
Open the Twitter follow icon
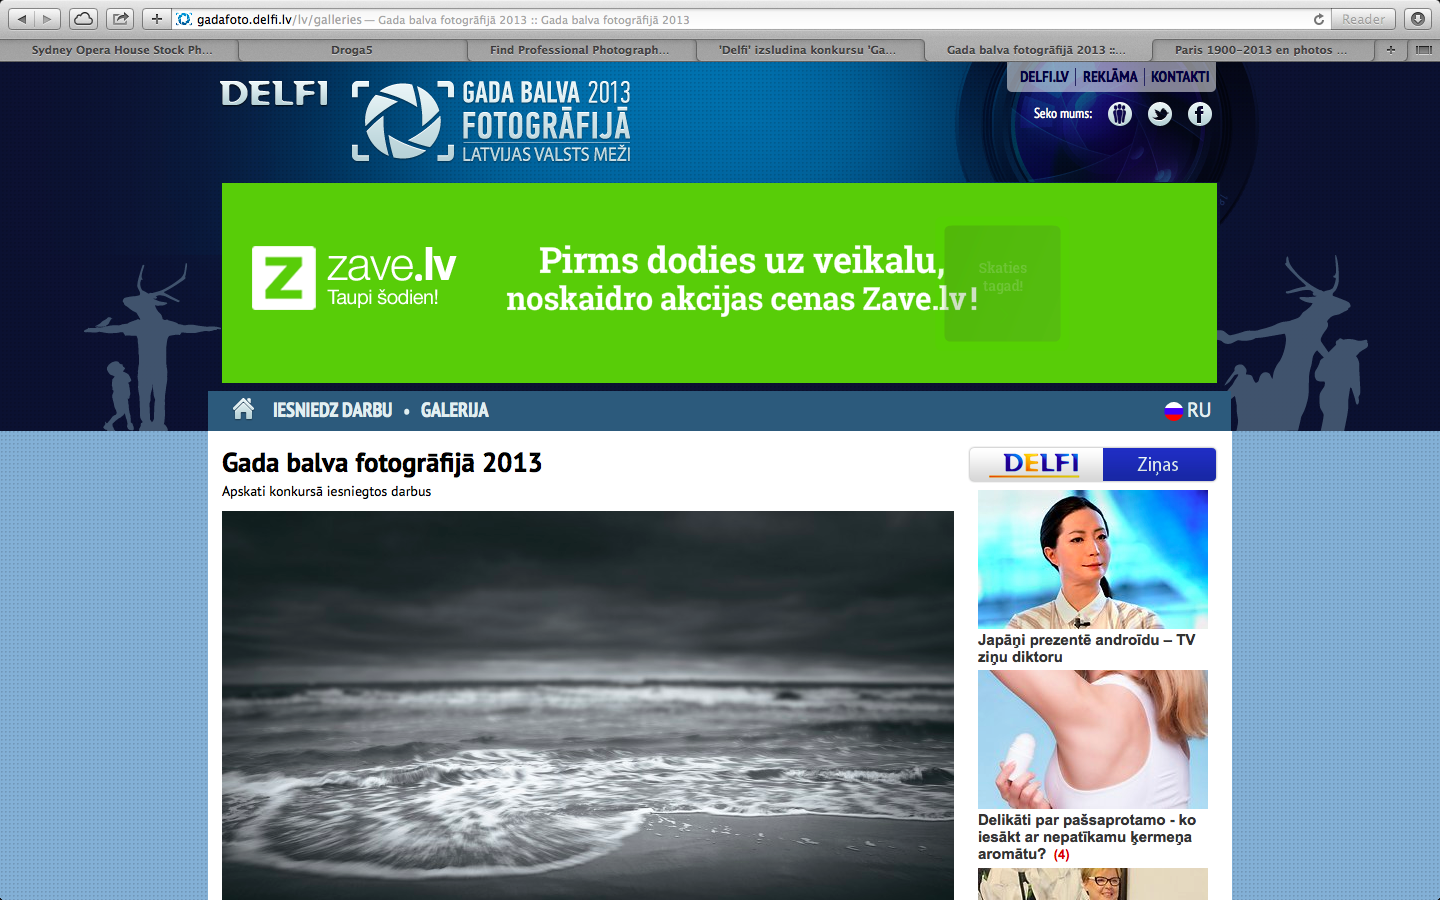click(x=1160, y=114)
